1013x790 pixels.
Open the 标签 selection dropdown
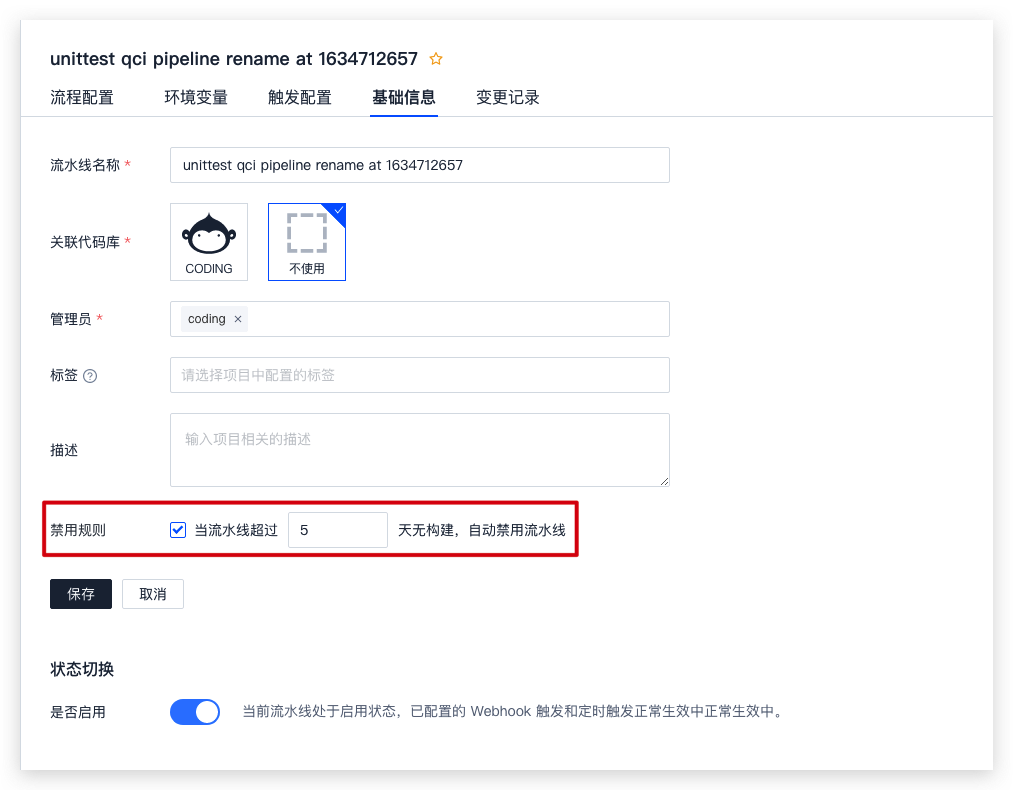(x=419, y=375)
